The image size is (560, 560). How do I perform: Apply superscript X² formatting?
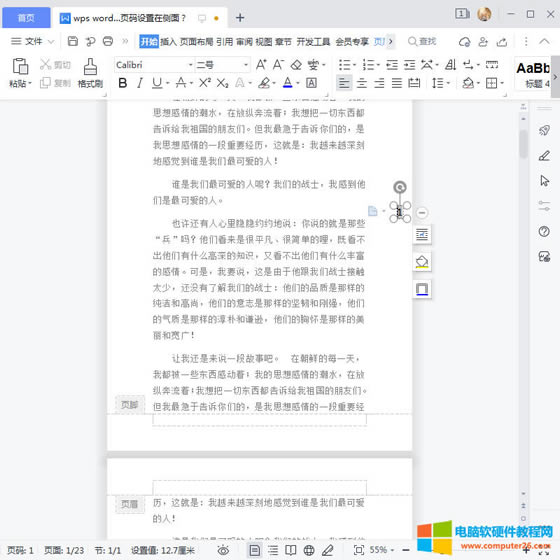coord(205,83)
